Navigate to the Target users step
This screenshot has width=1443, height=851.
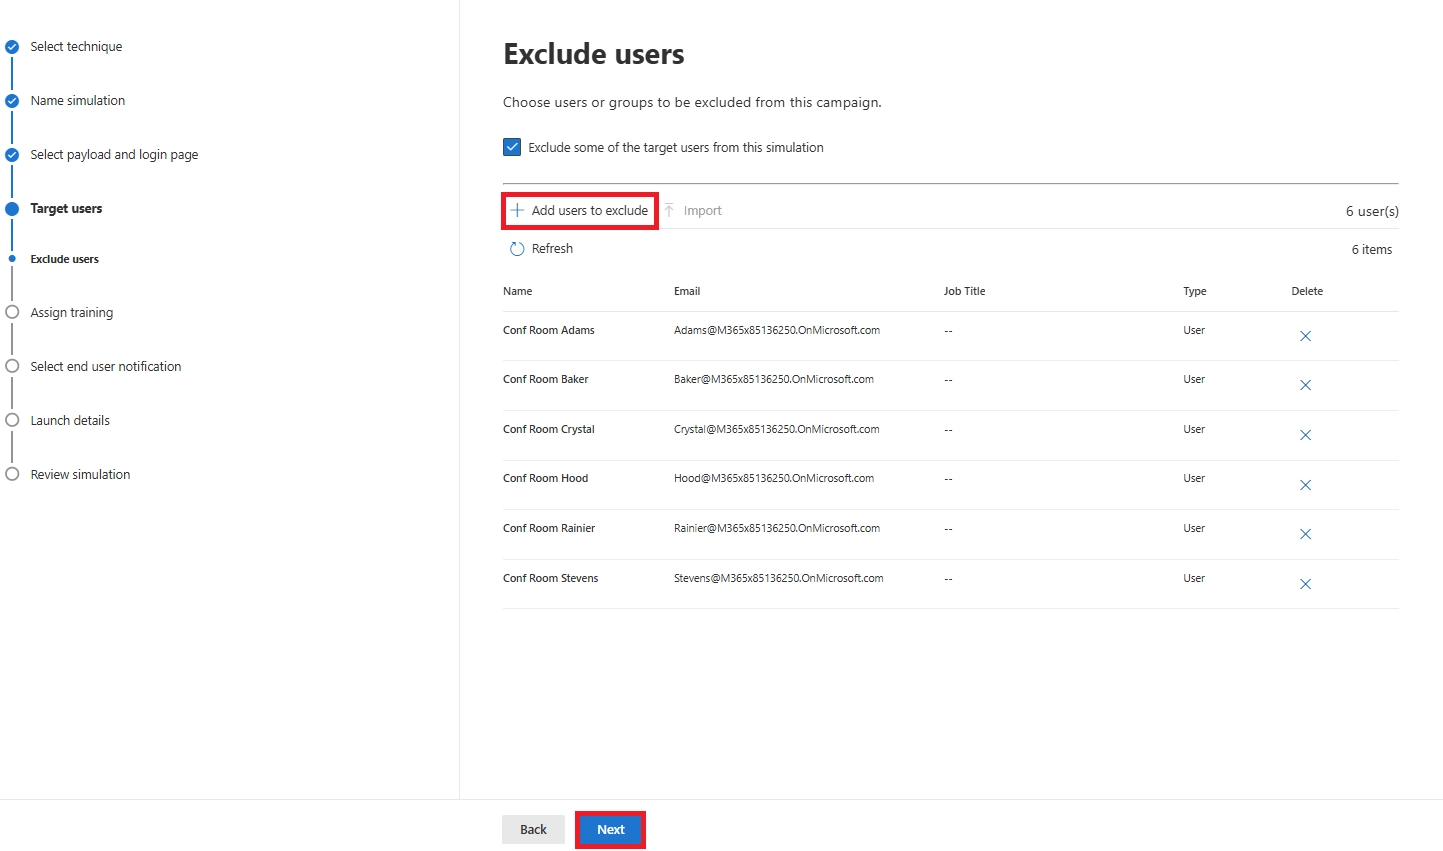click(66, 208)
